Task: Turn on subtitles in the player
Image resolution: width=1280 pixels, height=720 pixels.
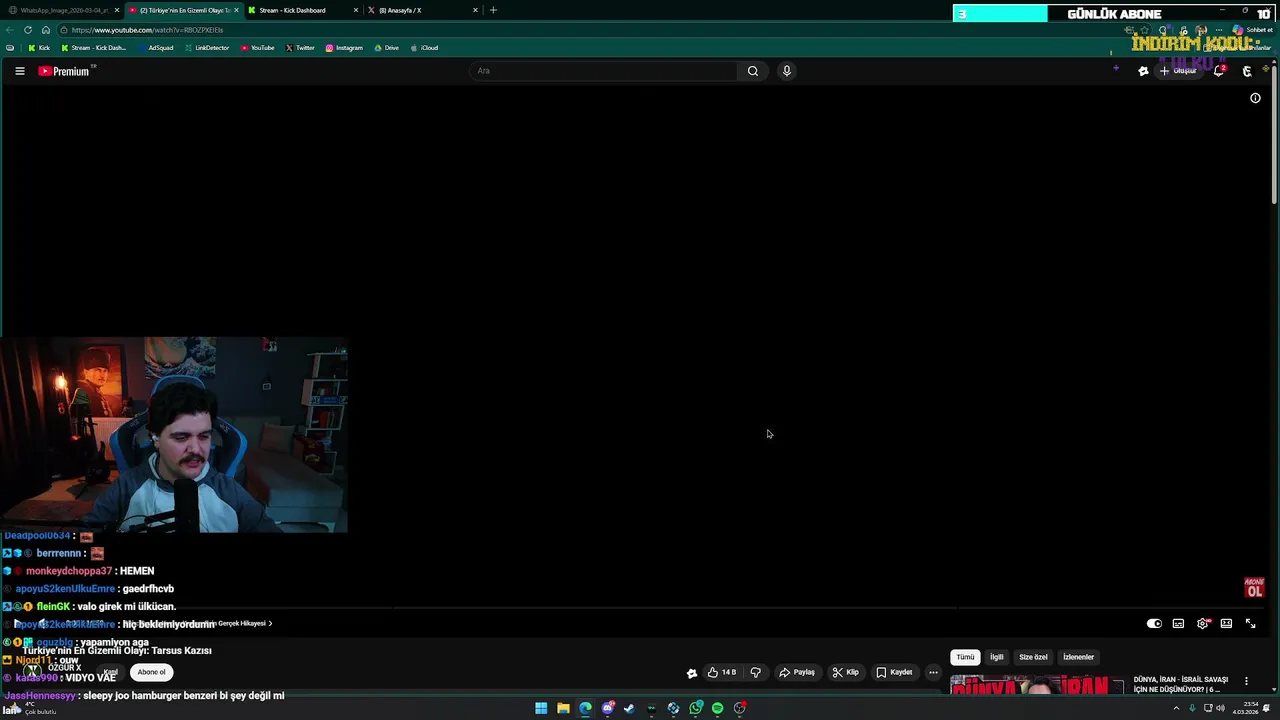Action: pos(1178,623)
